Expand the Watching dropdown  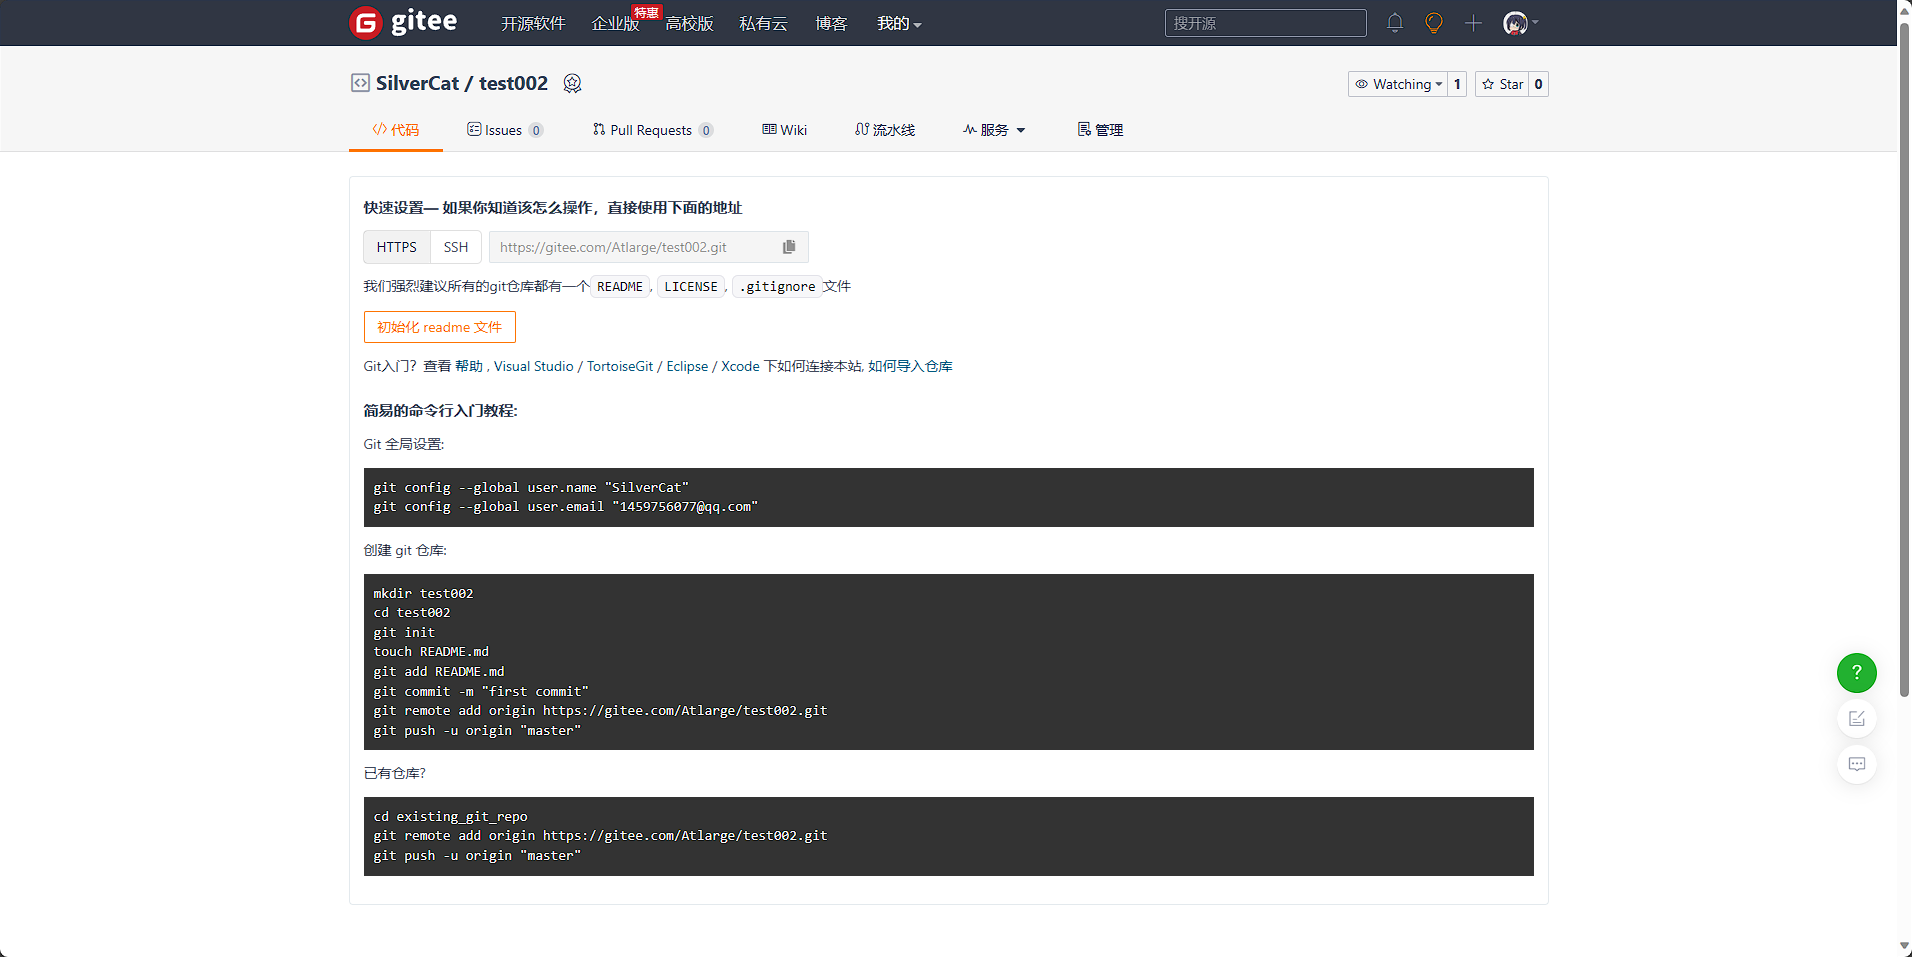[1398, 84]
